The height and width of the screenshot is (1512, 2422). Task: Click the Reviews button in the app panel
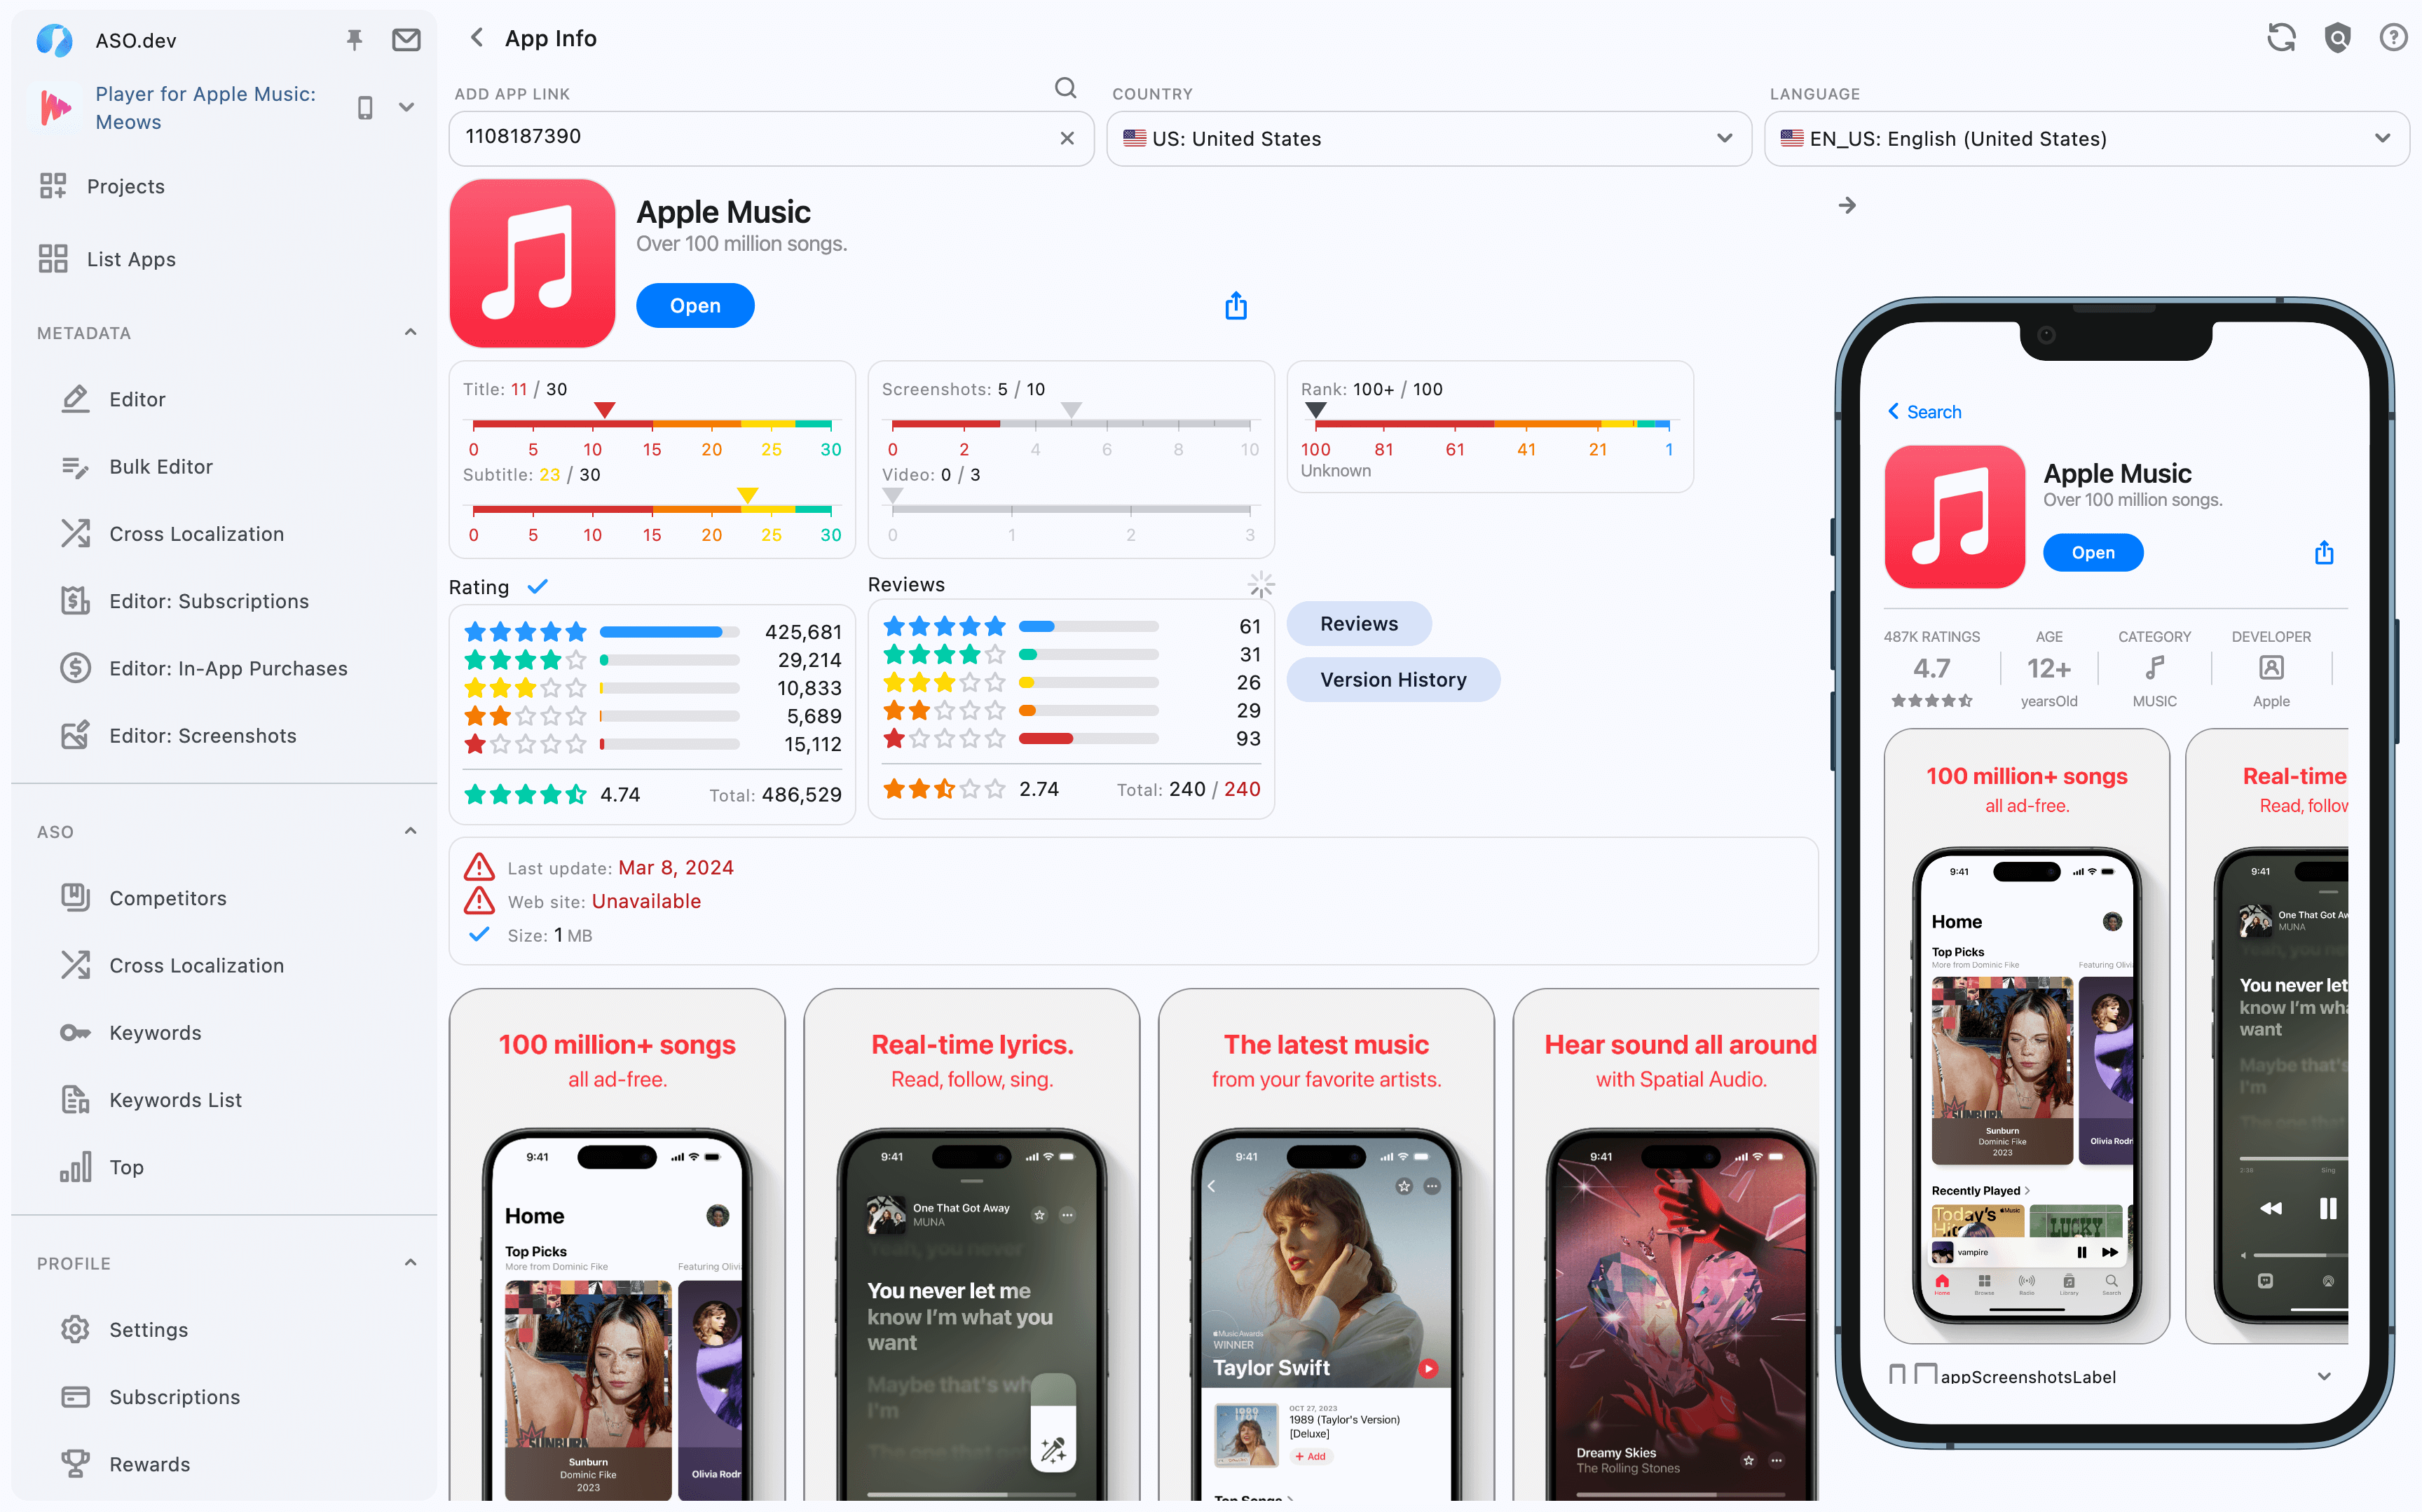(x=1357, y=622)
